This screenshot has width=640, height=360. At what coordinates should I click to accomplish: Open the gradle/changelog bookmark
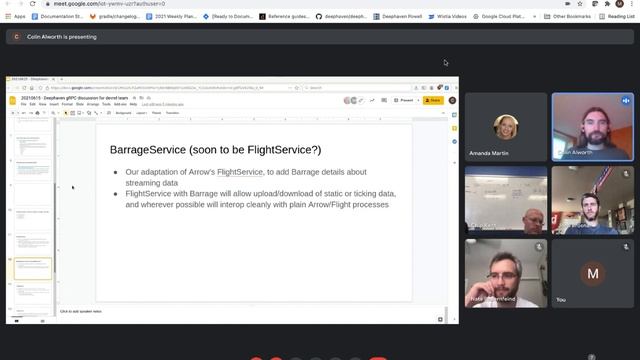[115, 16]
